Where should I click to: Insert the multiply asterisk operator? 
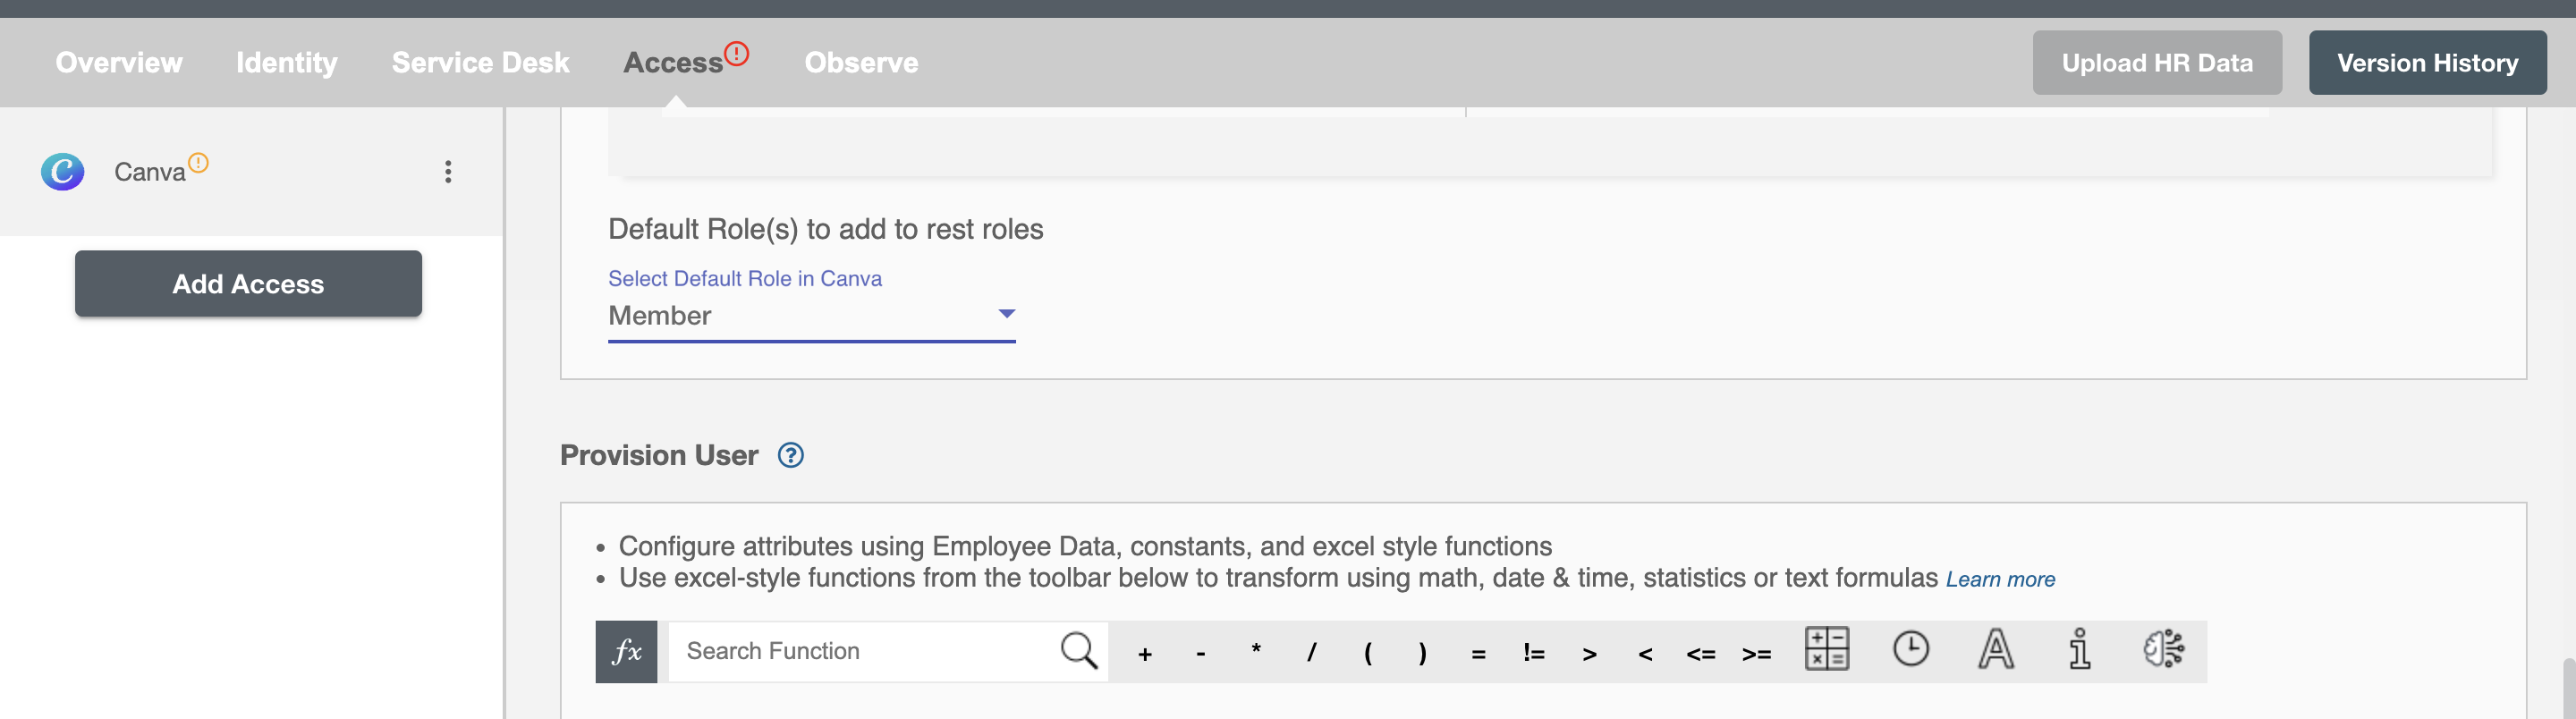(x=1256, y=652)
